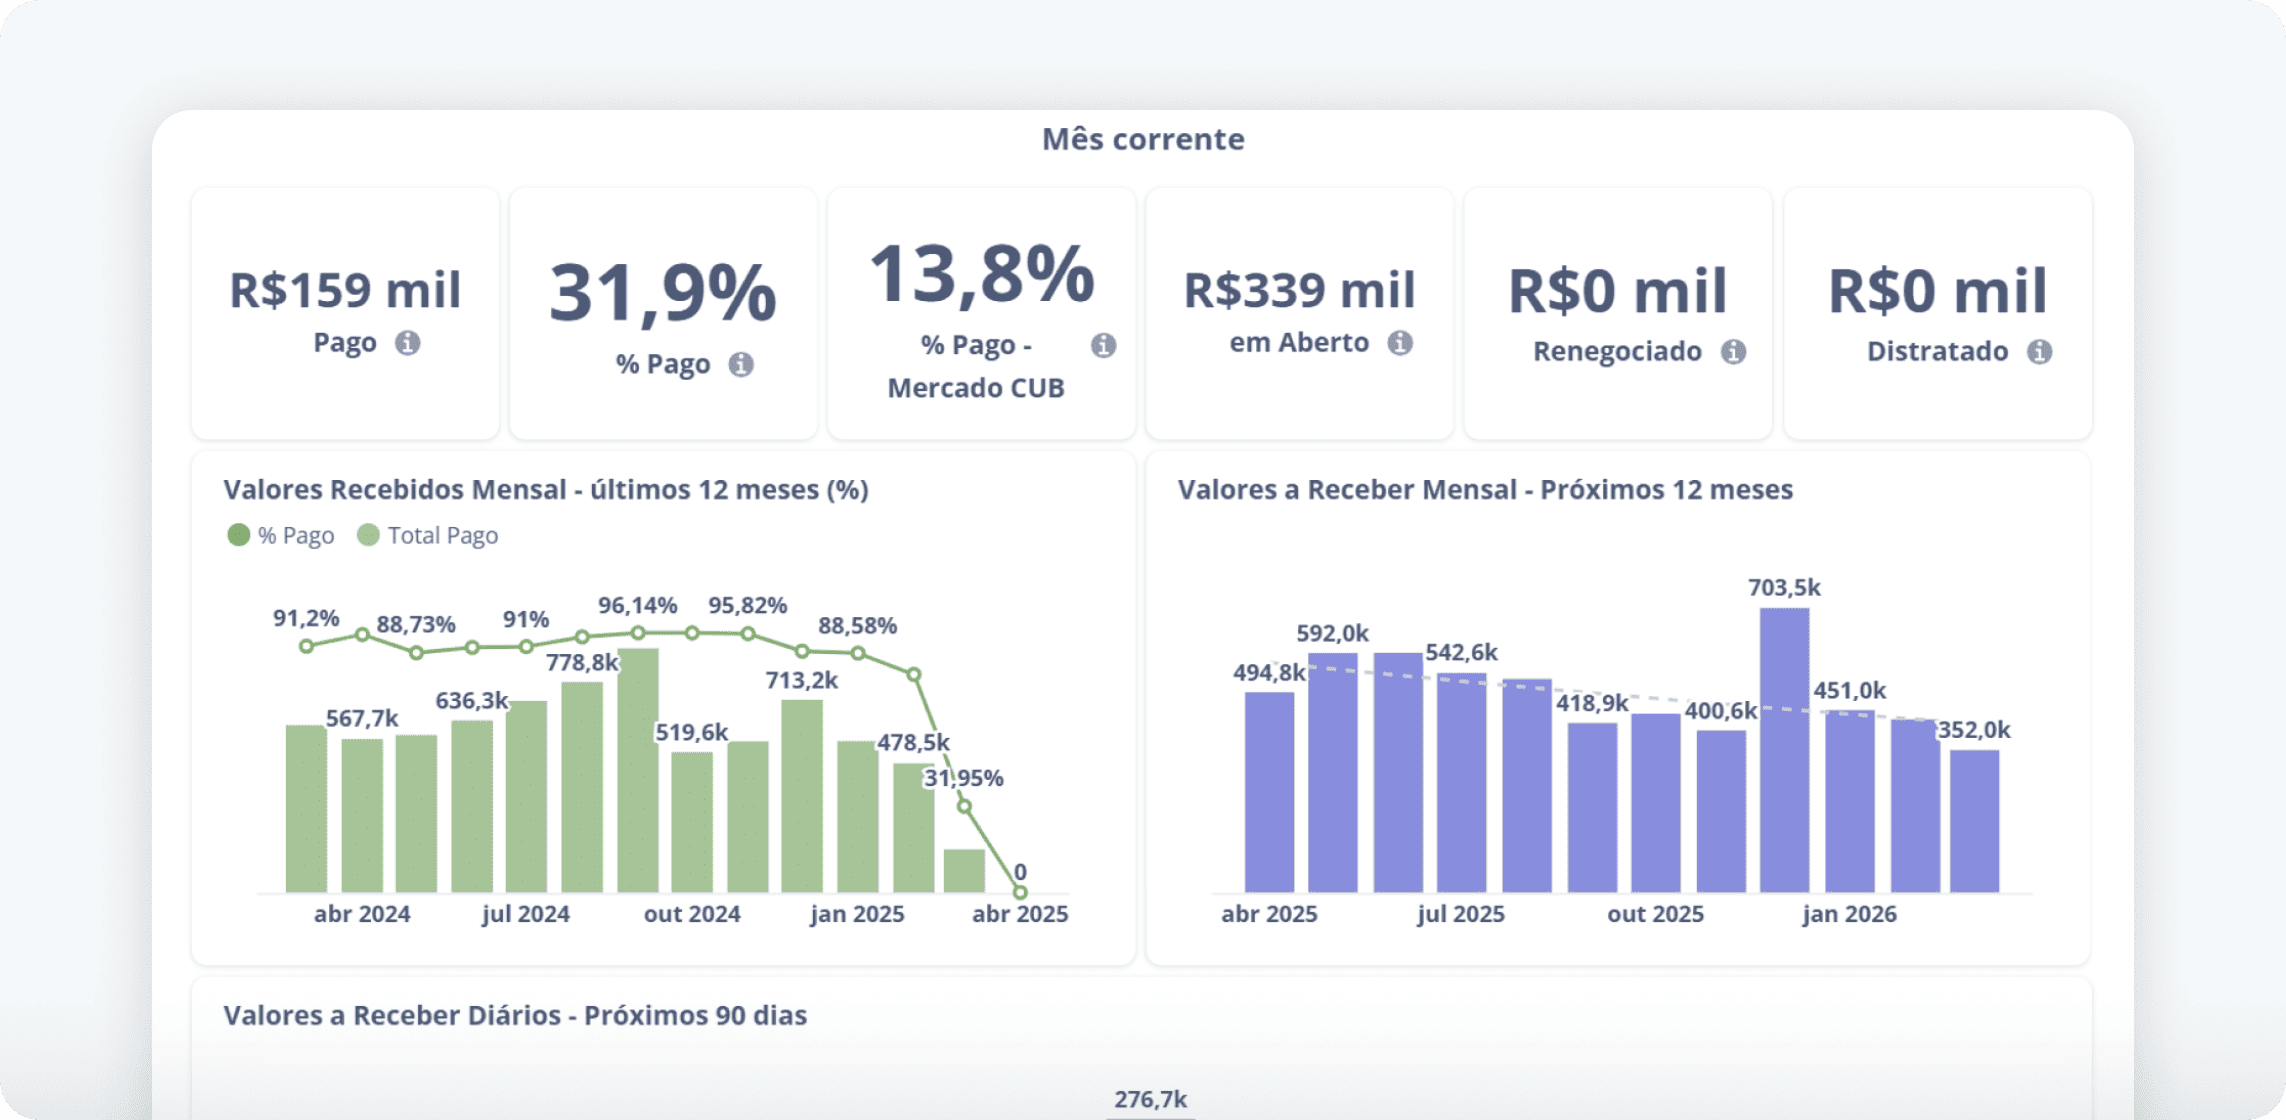Click the 276,7k label in daily chart
Screen dimensions: 2286x1120
(1151, 1099)
